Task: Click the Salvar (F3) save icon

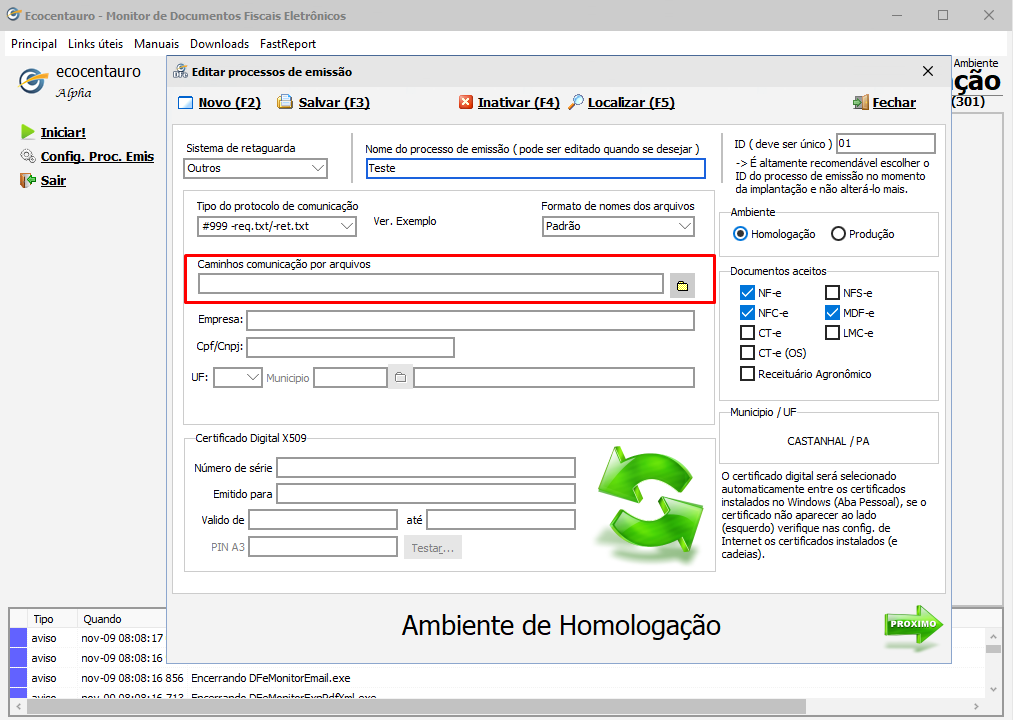Action: (285, 103)
